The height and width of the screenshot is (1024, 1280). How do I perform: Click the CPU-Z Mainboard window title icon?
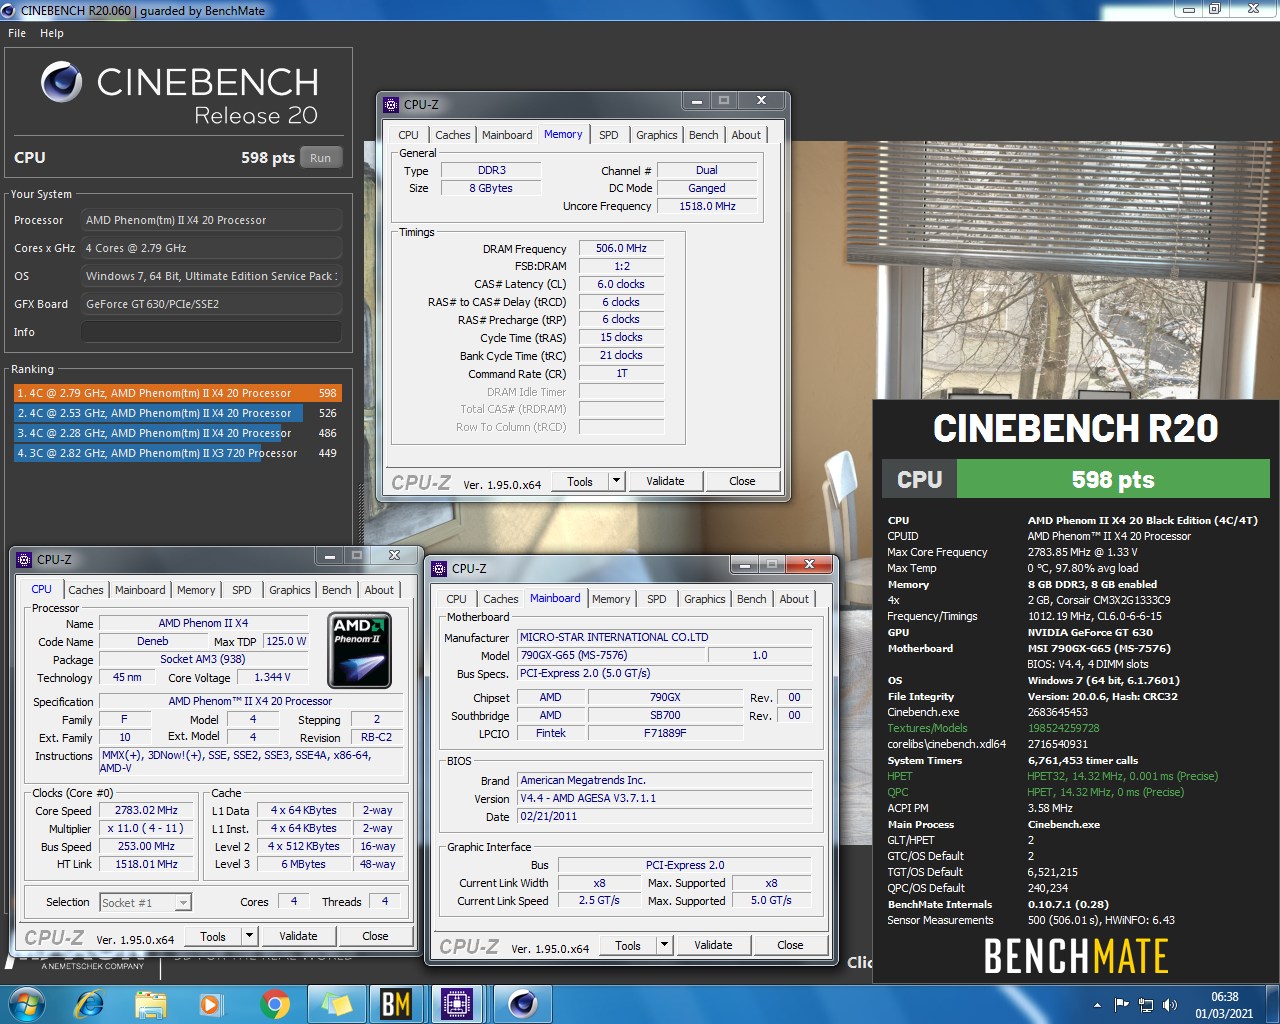(x=439, y=569)
